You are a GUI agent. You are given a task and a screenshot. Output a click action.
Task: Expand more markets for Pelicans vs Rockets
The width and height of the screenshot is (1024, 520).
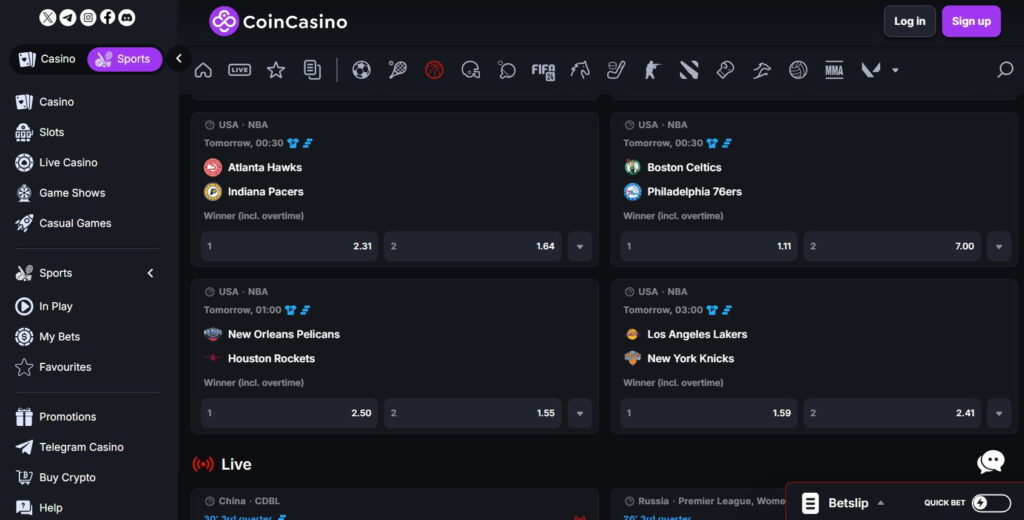[x=580, y=413]
